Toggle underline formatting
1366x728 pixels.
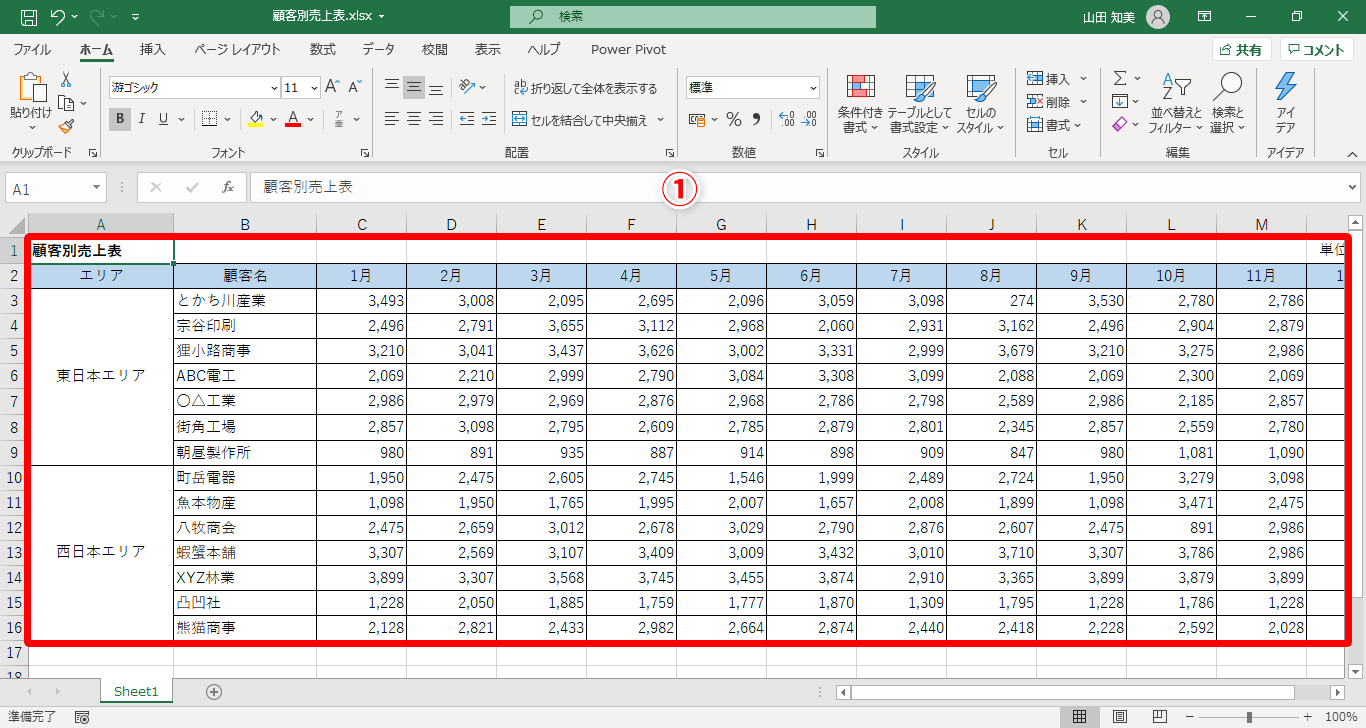pyautogui.click(x=164, y=119)
